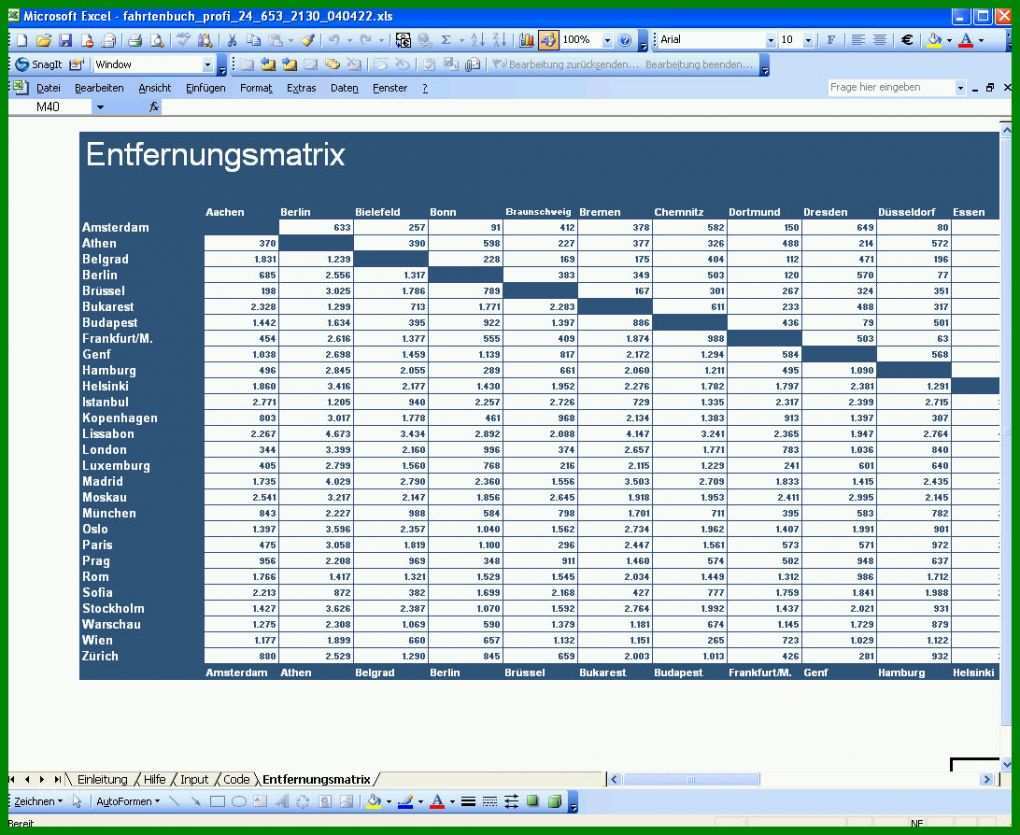This screenshot has width=1020, height=835.
Task: Start SnagIt capture
Action: pos(39,64)
